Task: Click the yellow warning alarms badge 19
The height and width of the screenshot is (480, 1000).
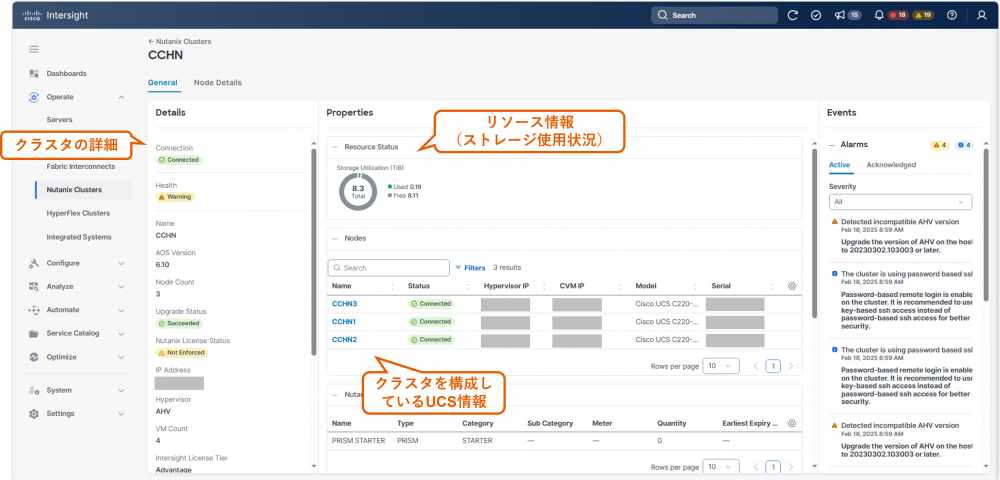Action: coord(923,15)
